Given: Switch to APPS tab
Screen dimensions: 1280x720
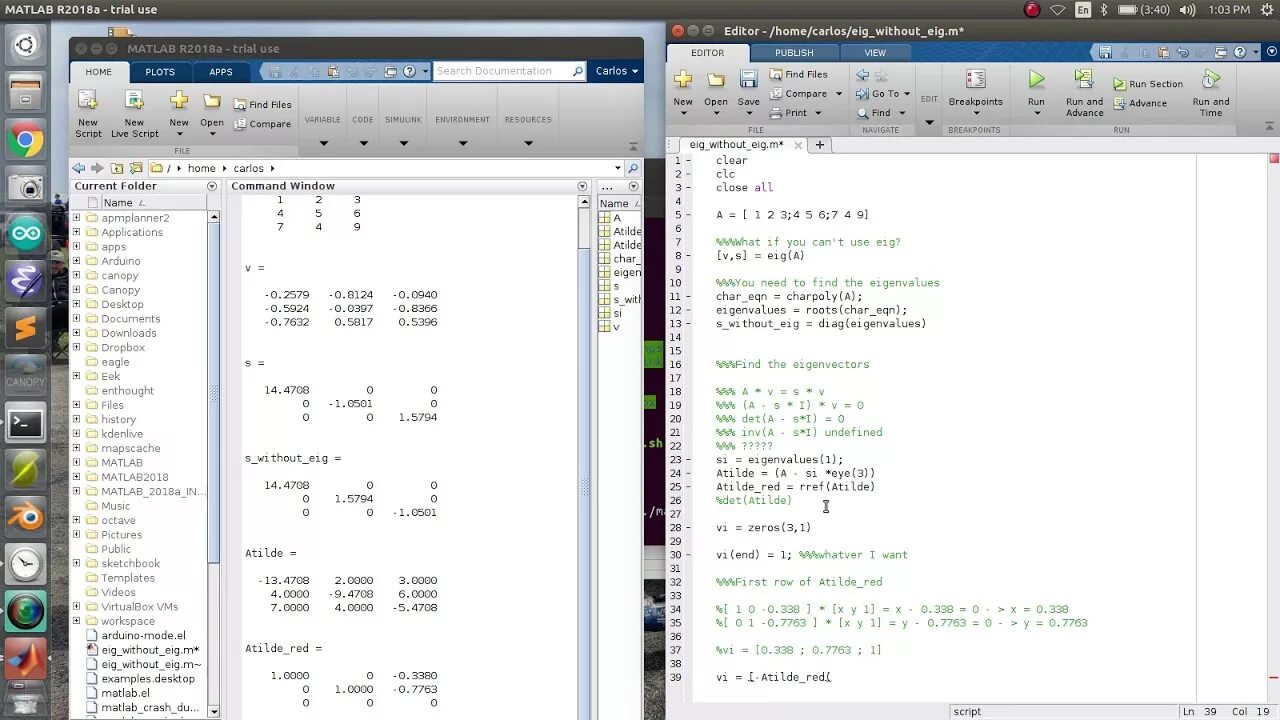Looking at the screenshot, I should pos(221,72).
